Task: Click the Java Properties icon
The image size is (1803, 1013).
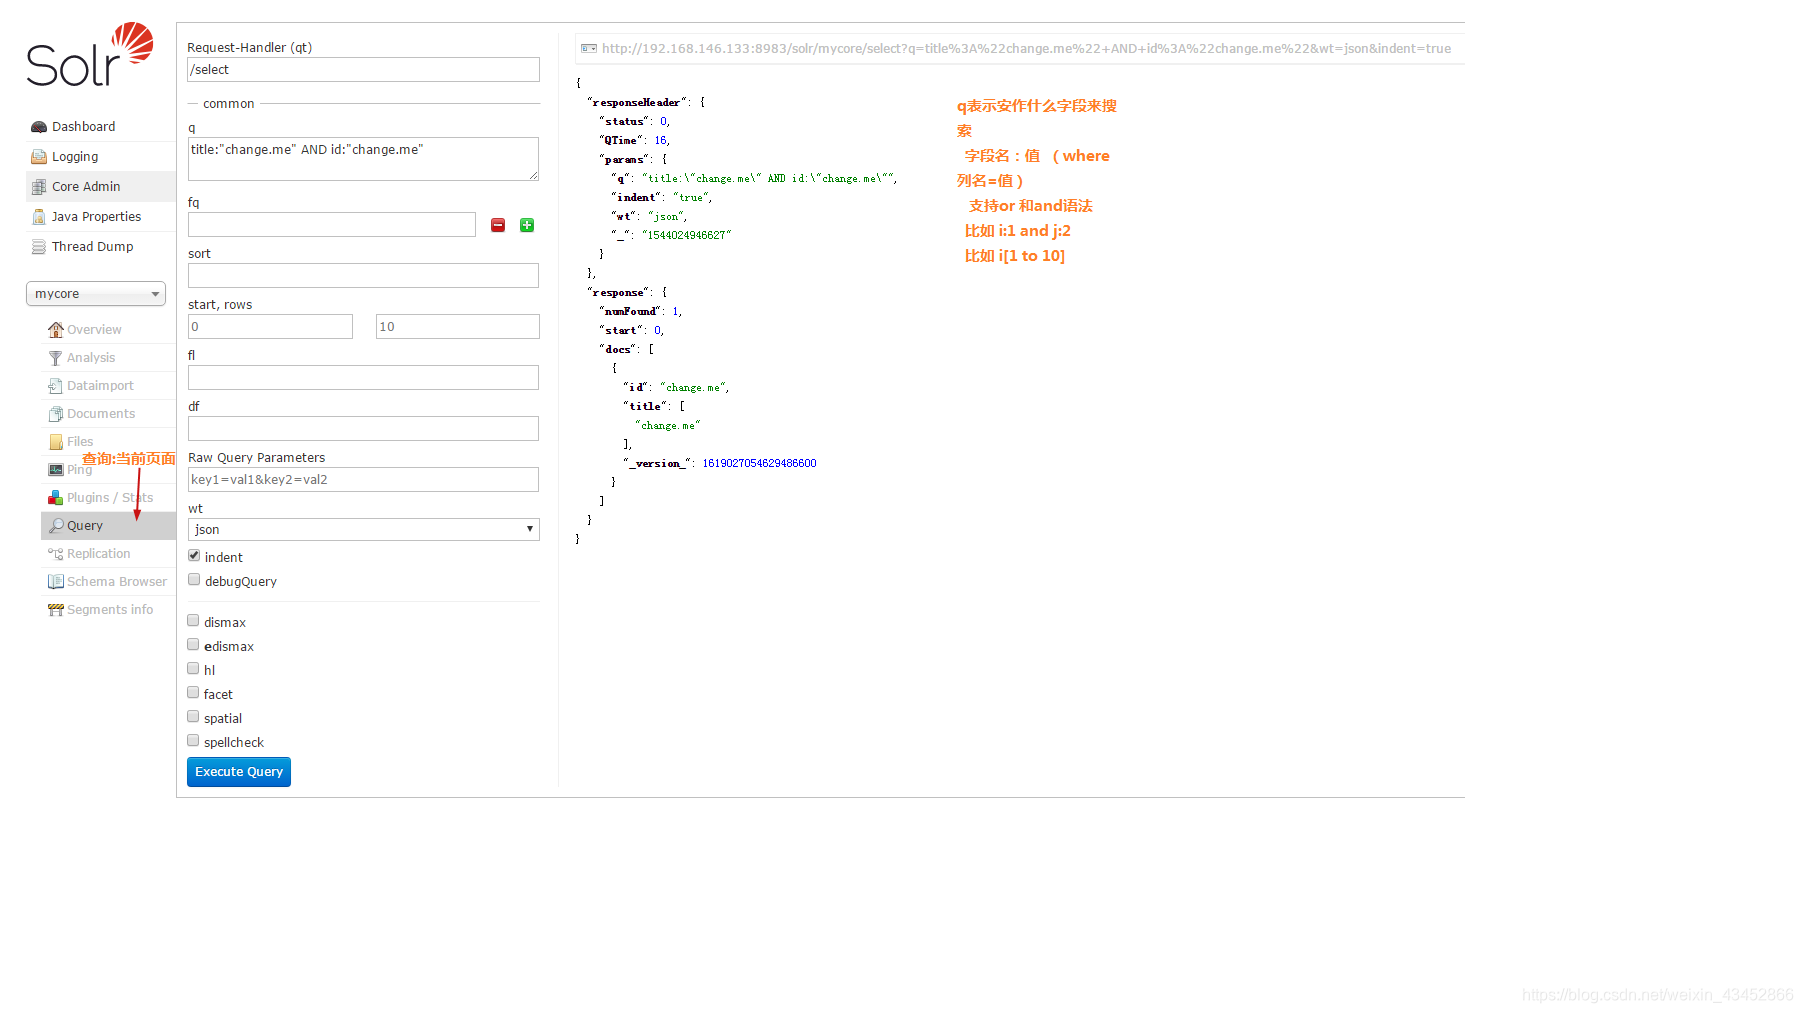Action: coord(39,217)
